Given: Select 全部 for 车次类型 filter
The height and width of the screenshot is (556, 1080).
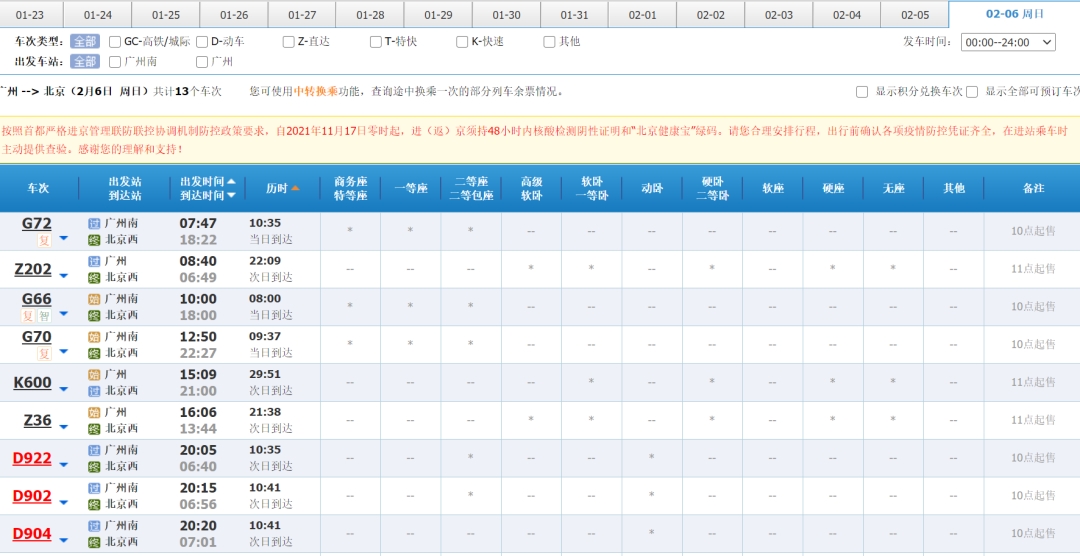Looking at the screenshot, I should [85, 42].
